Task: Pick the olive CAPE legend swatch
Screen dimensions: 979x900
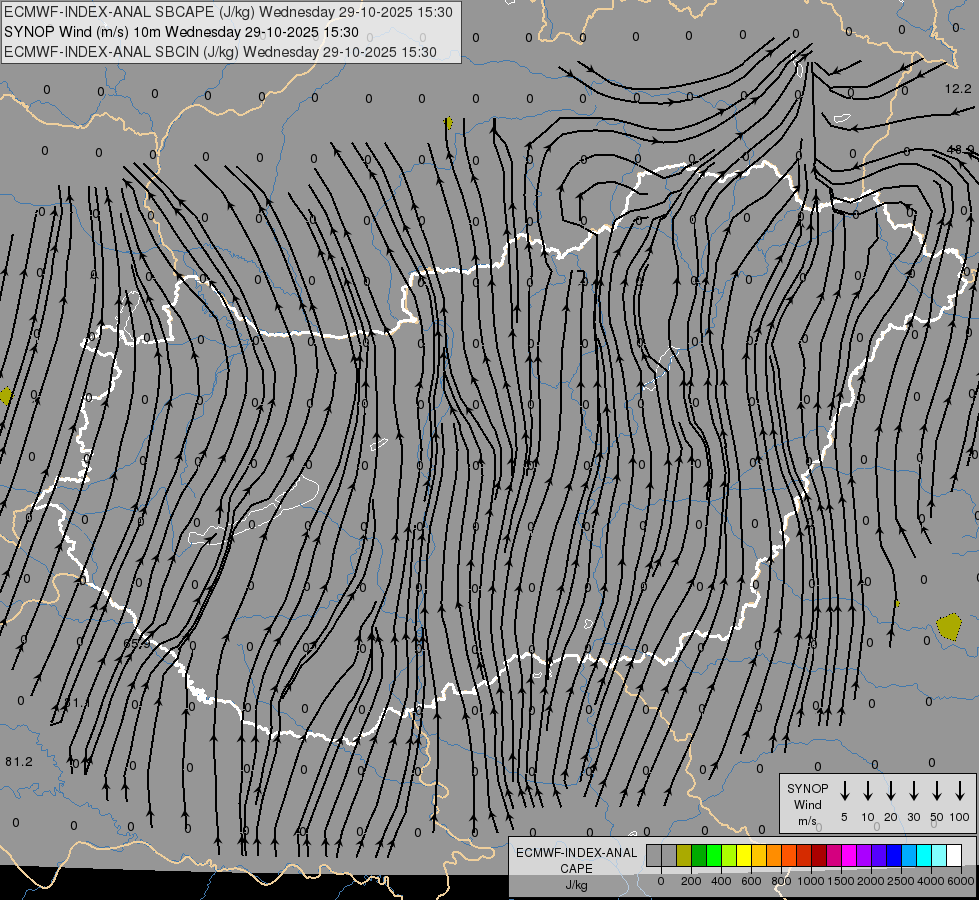Action: coord(684,855)
